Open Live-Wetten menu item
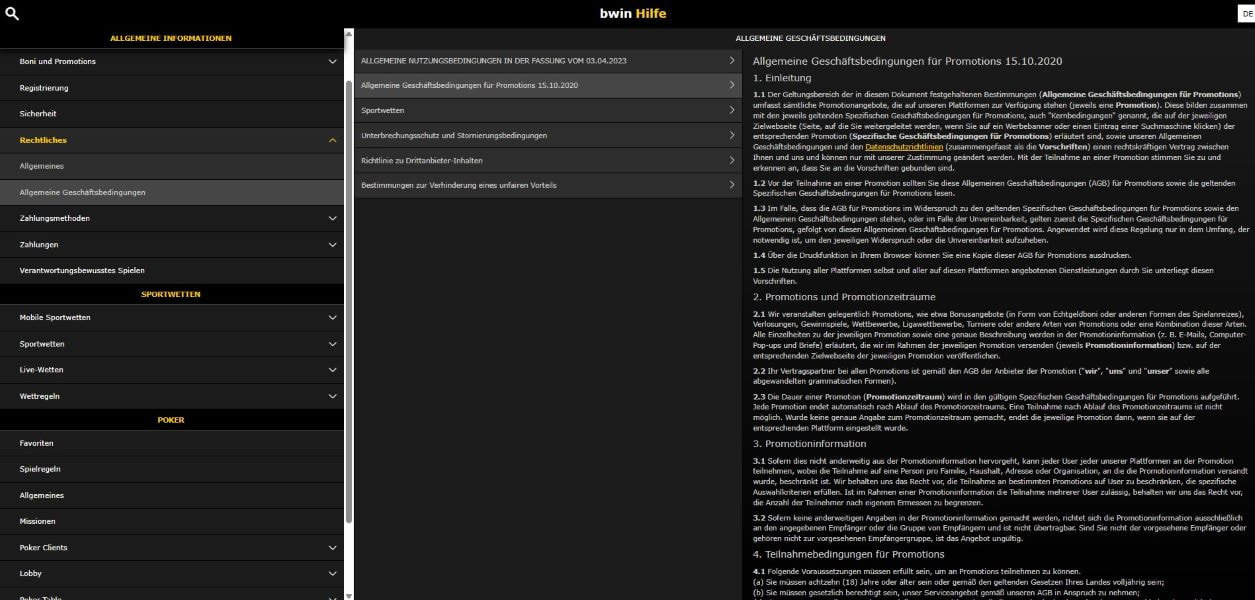This screenshot has height=600, width=1255. coord(41,370)
